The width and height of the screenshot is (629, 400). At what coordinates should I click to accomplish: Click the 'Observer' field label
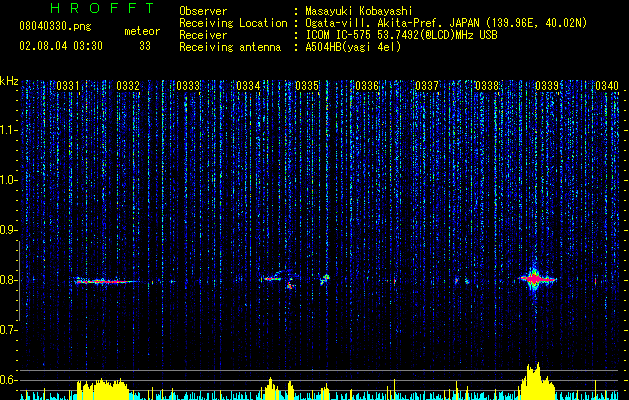point(203,11)
